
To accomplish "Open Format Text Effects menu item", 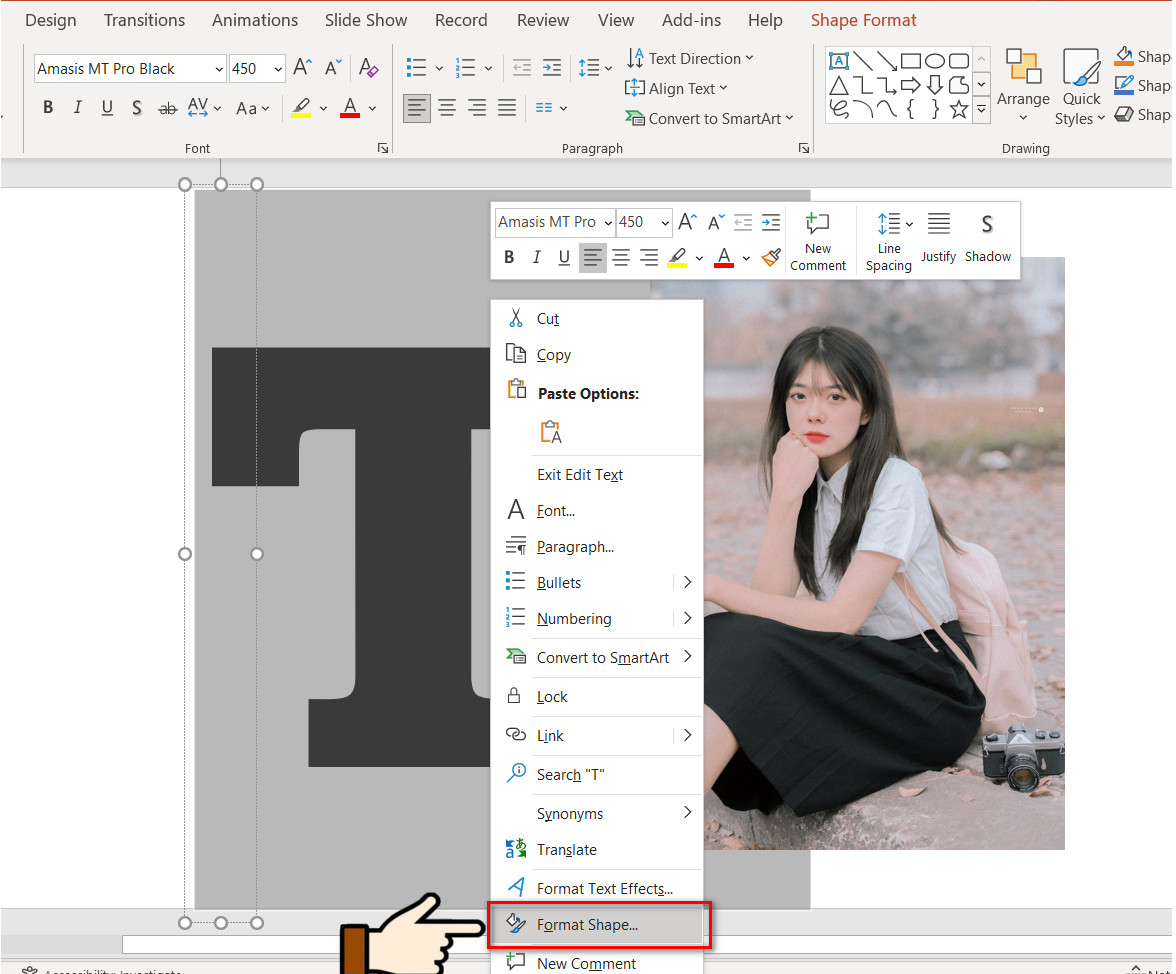I will [x=597, y=889].
